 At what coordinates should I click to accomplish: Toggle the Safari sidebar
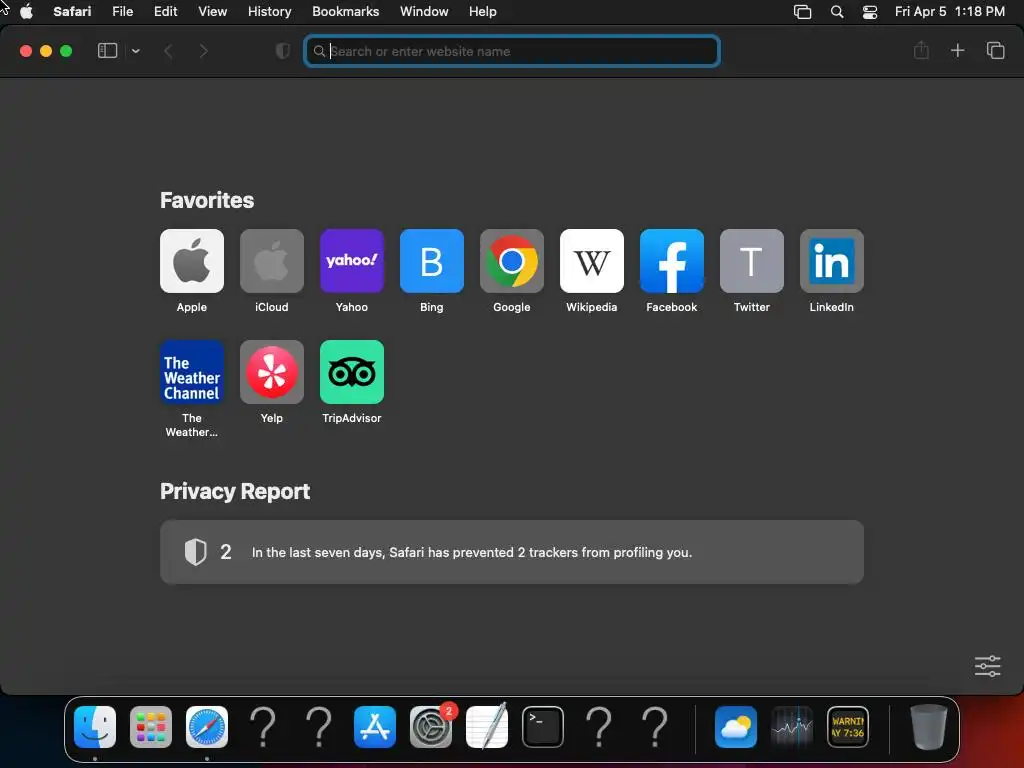tap(107, 51)
